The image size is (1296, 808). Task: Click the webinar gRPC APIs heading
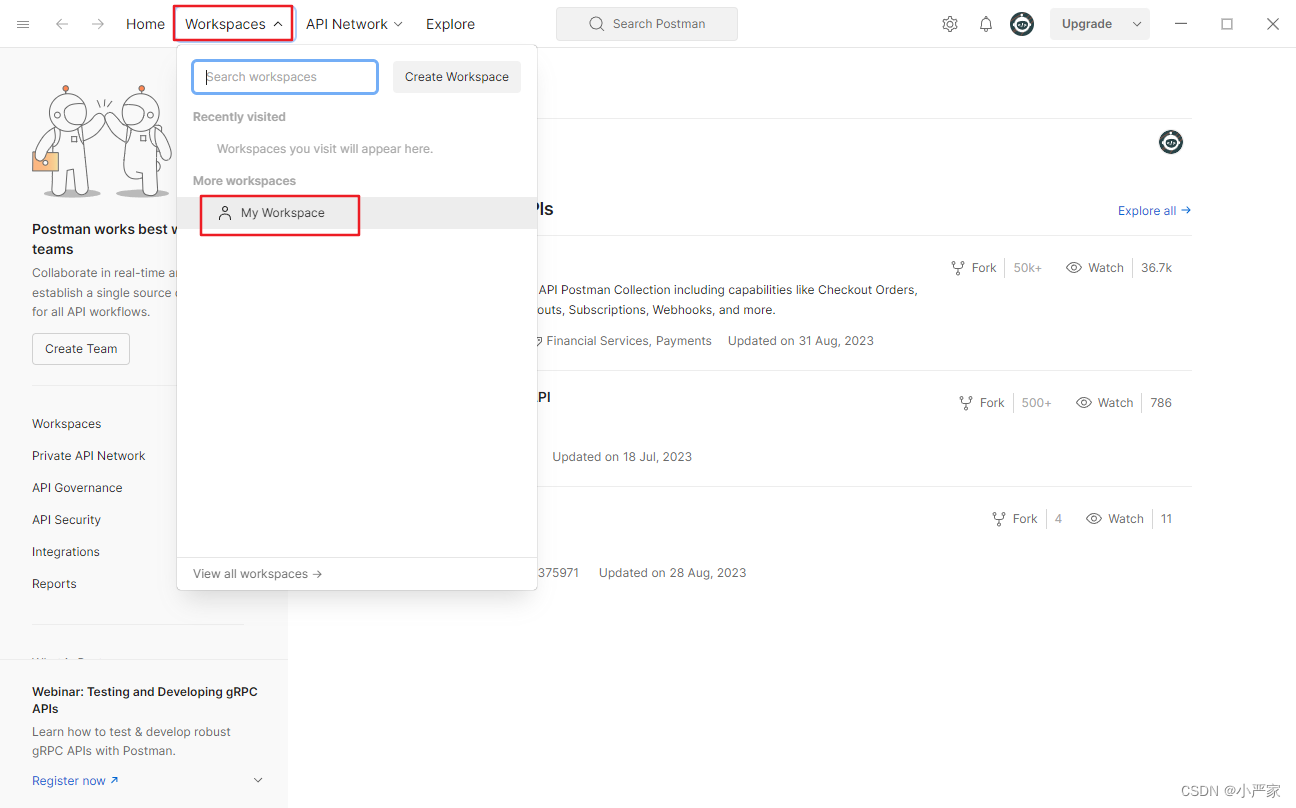coord(145,700)
